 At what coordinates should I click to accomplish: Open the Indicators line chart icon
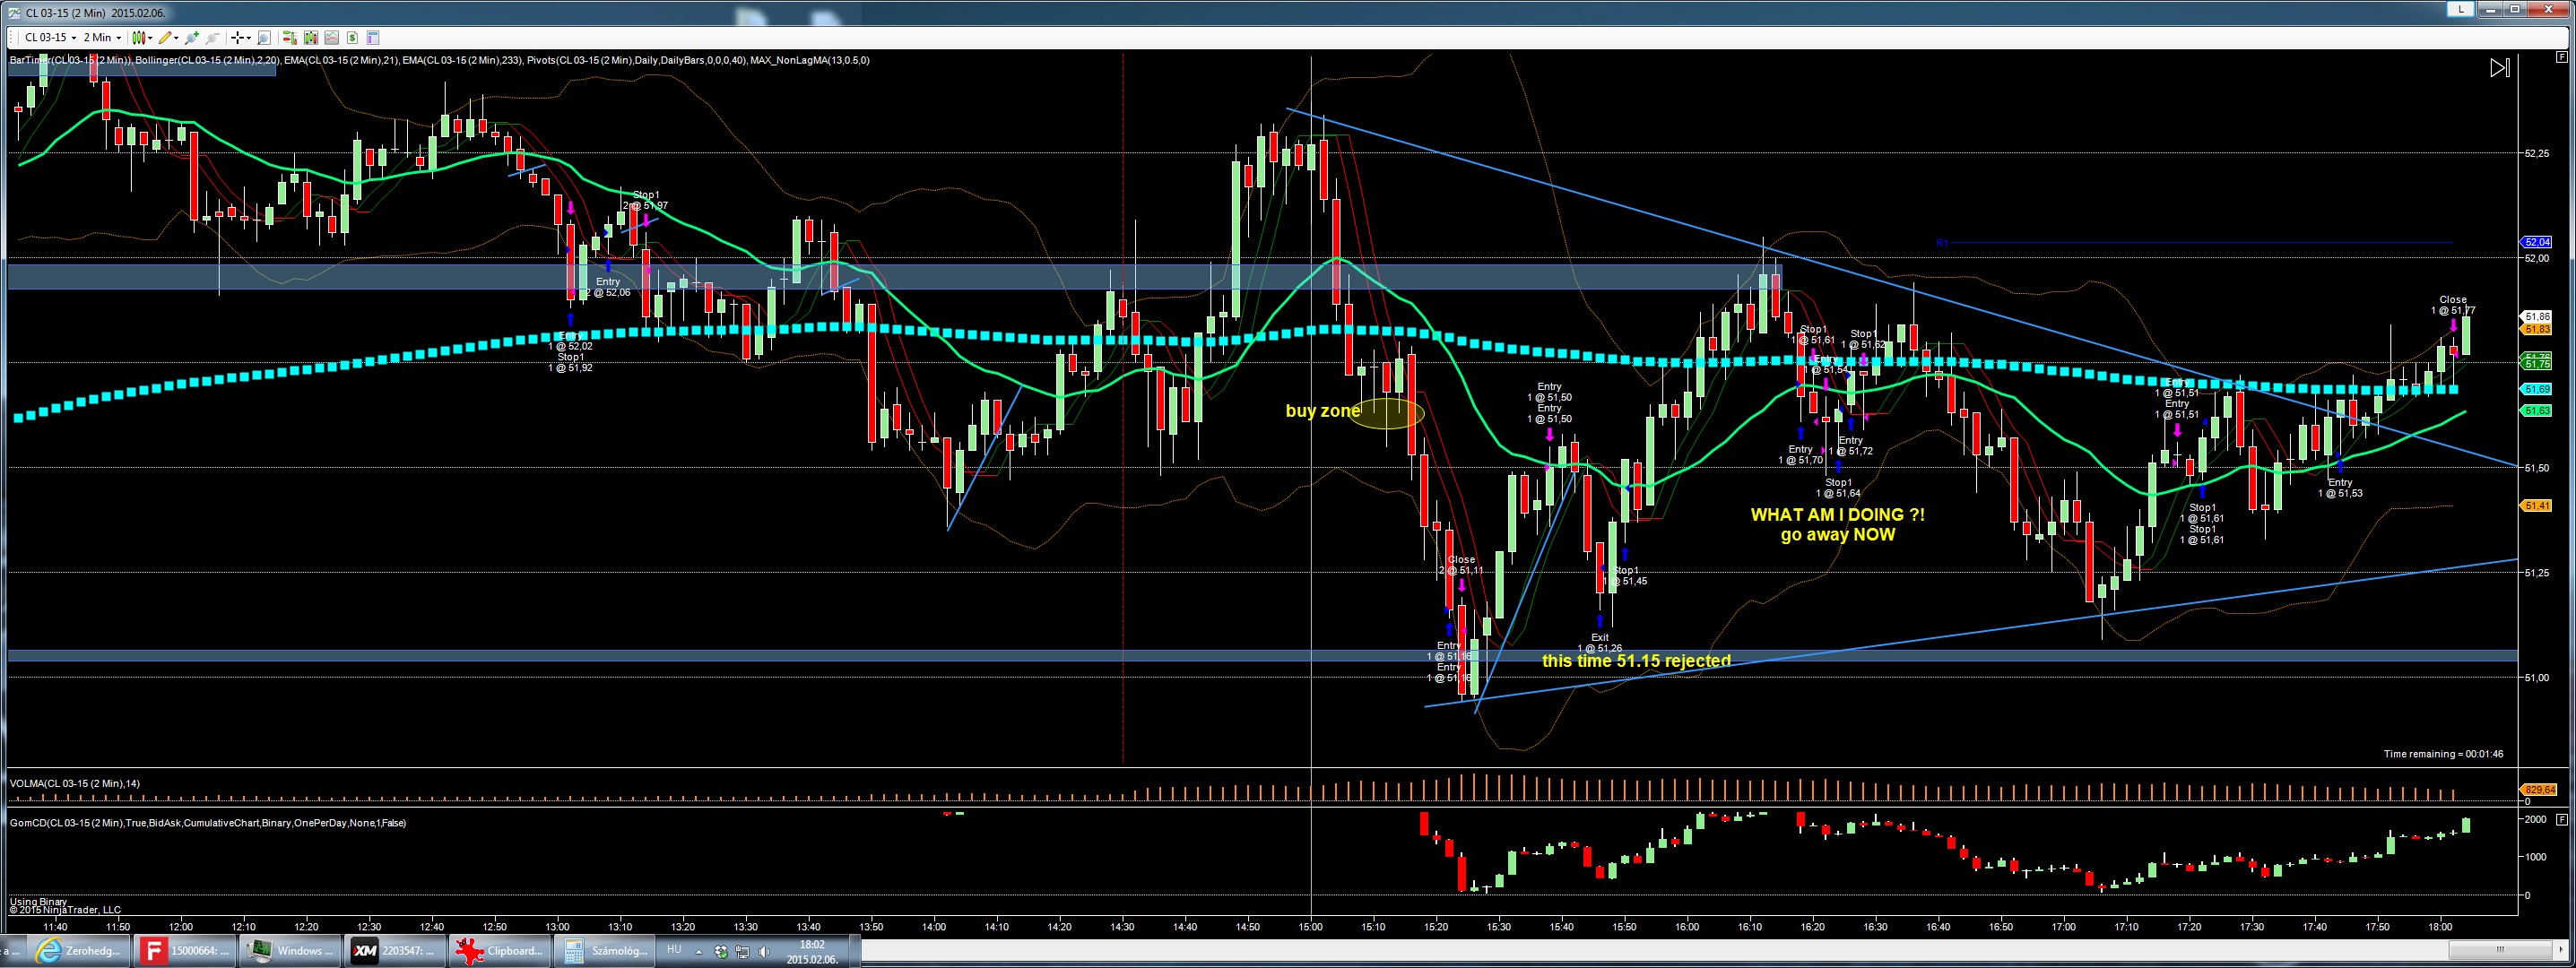point(331,38)
